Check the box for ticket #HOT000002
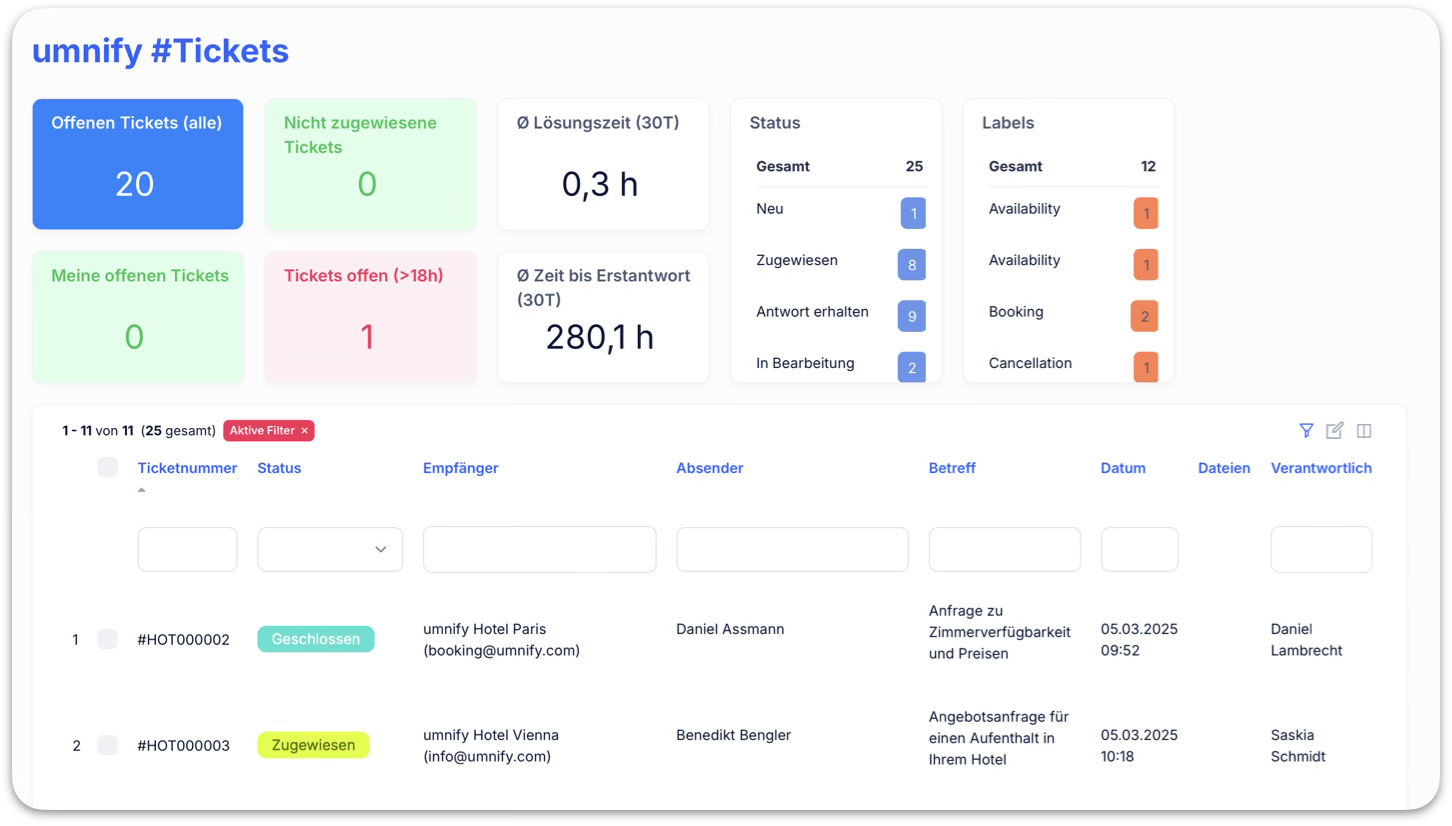1452x826 pixels. 107,639
